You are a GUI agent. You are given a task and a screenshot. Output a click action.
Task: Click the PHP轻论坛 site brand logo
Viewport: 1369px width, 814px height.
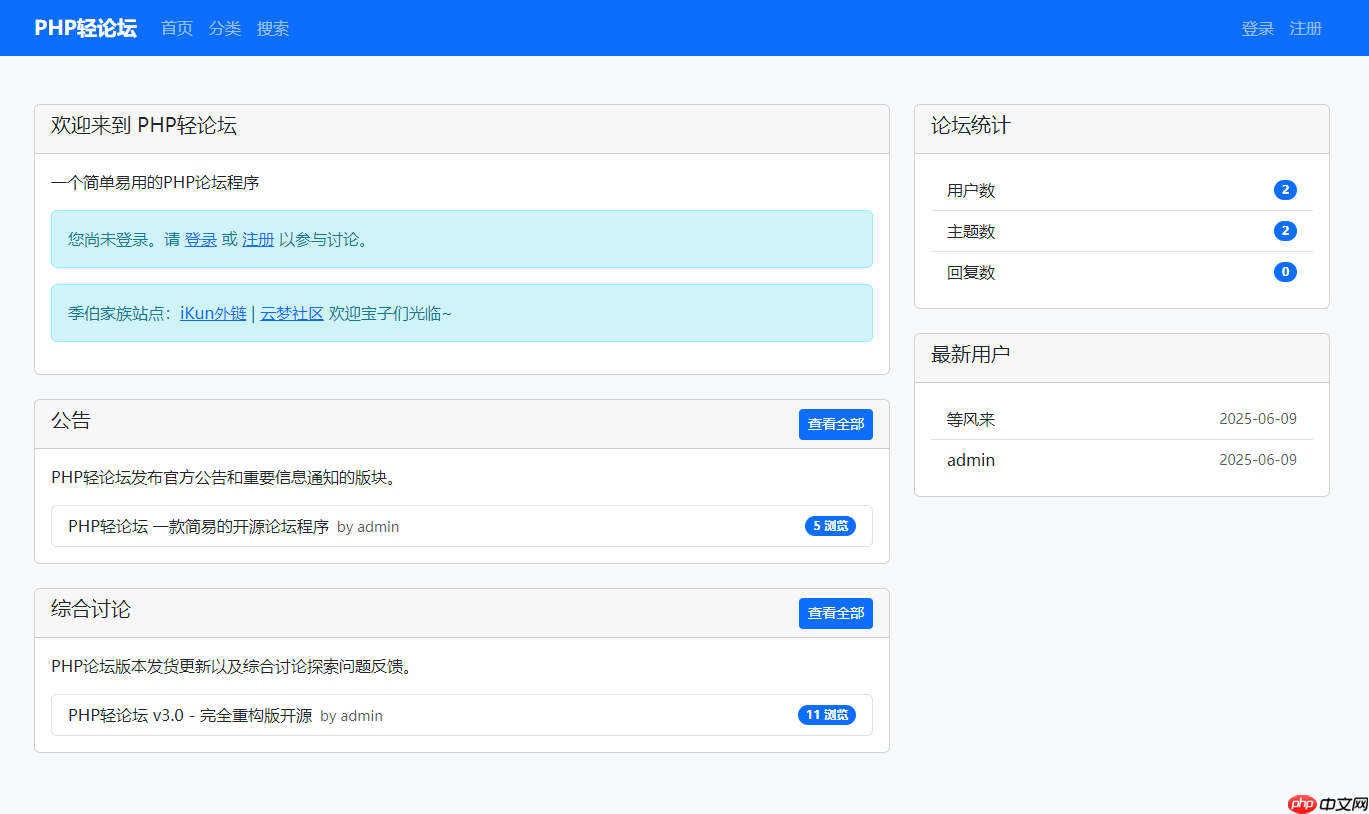pos(85,27)
